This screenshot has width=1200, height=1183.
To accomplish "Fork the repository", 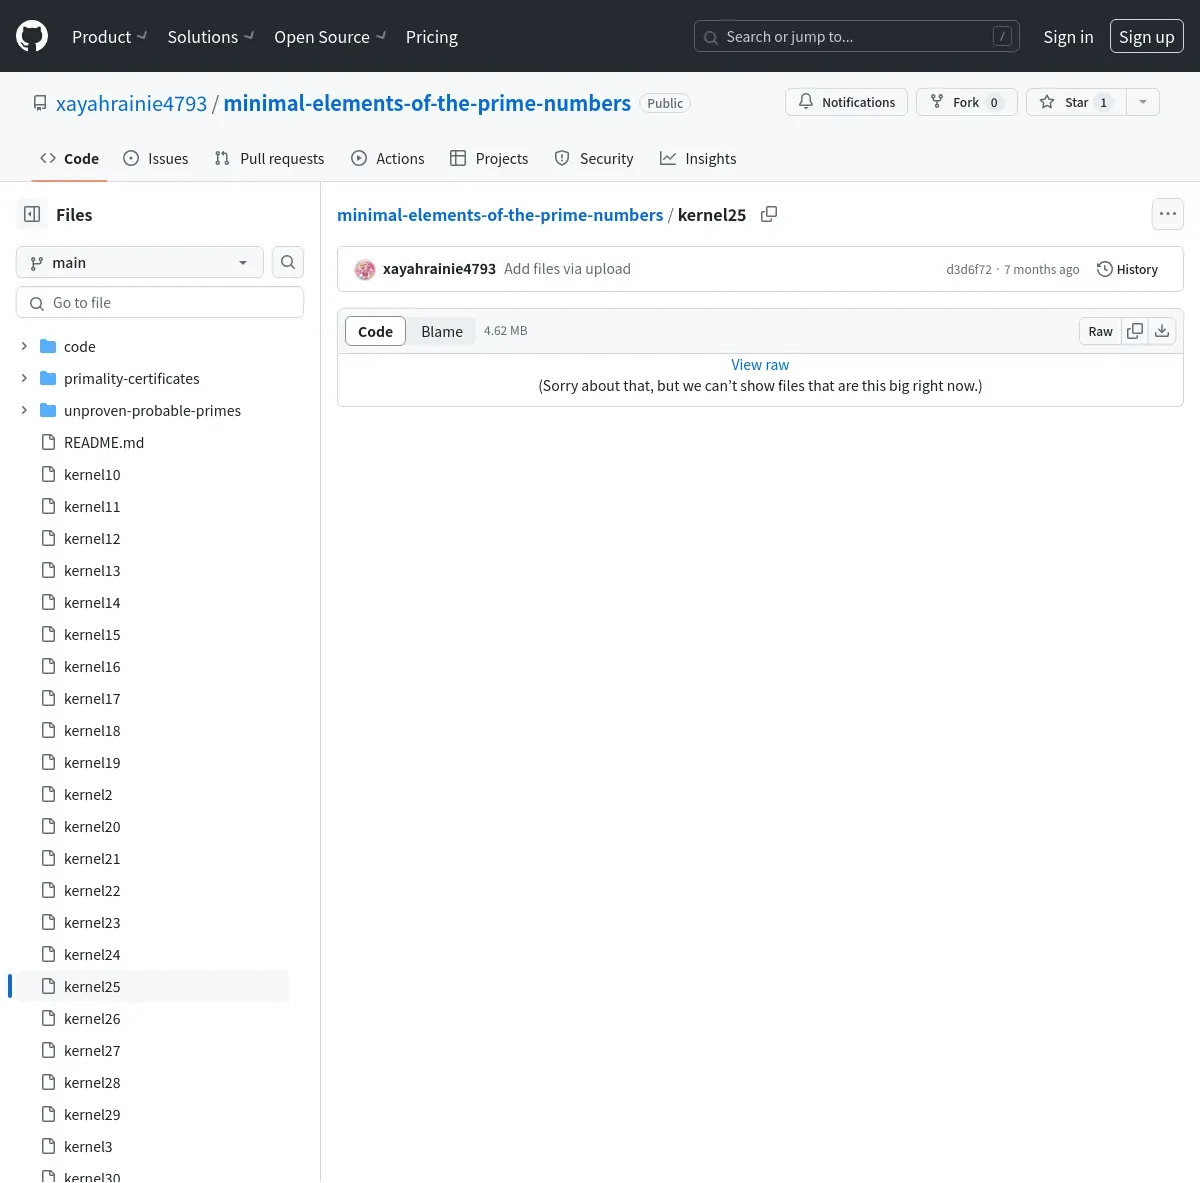I will point(967,102).
